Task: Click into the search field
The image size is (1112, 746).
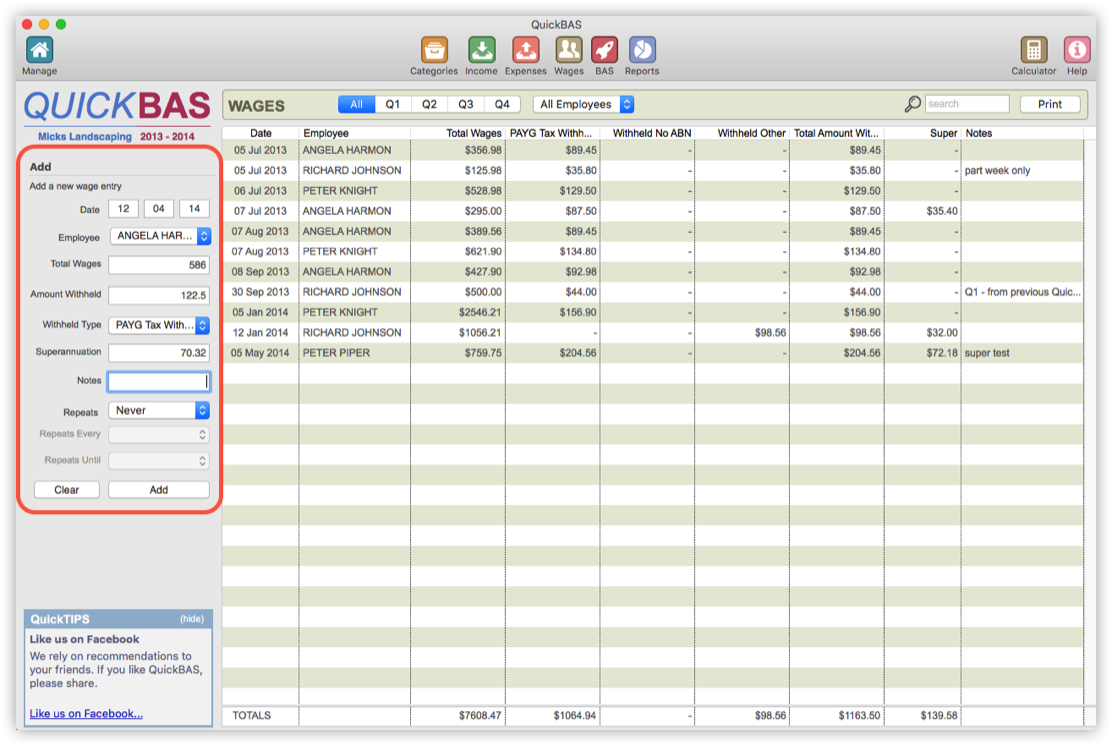Action: (x=966, y=104)
